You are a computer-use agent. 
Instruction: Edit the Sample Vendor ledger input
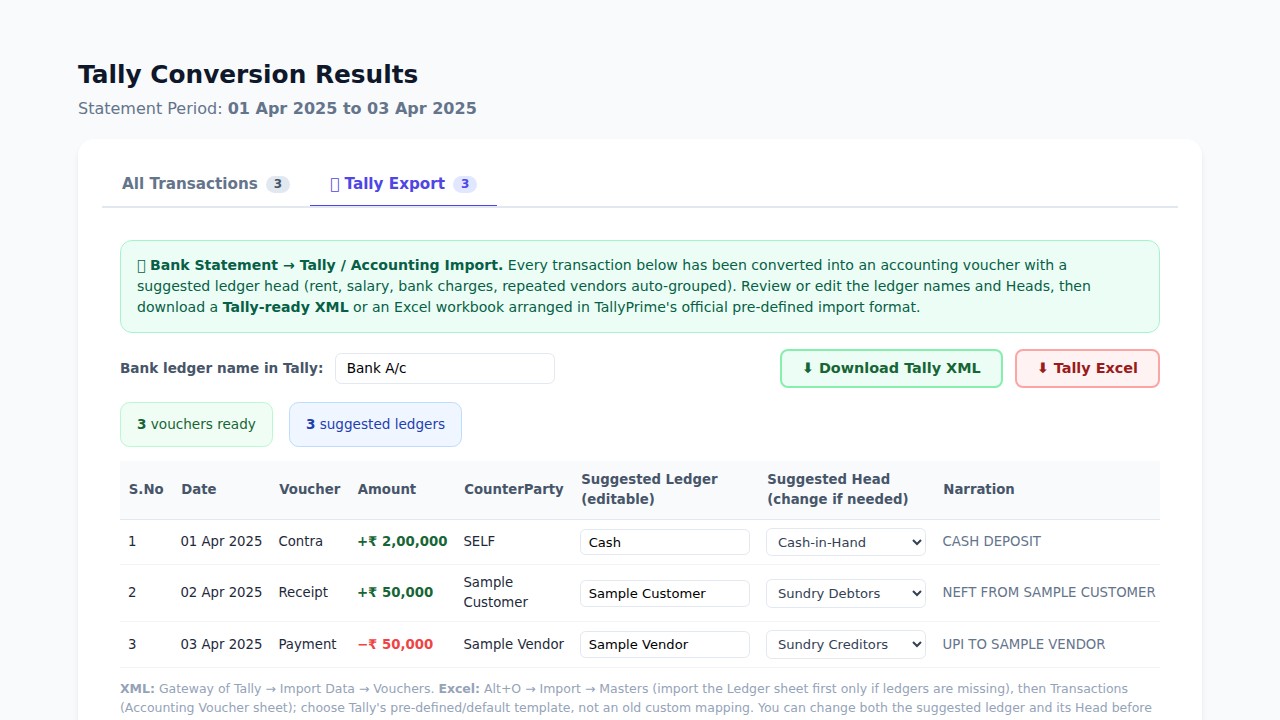[665, 644]
